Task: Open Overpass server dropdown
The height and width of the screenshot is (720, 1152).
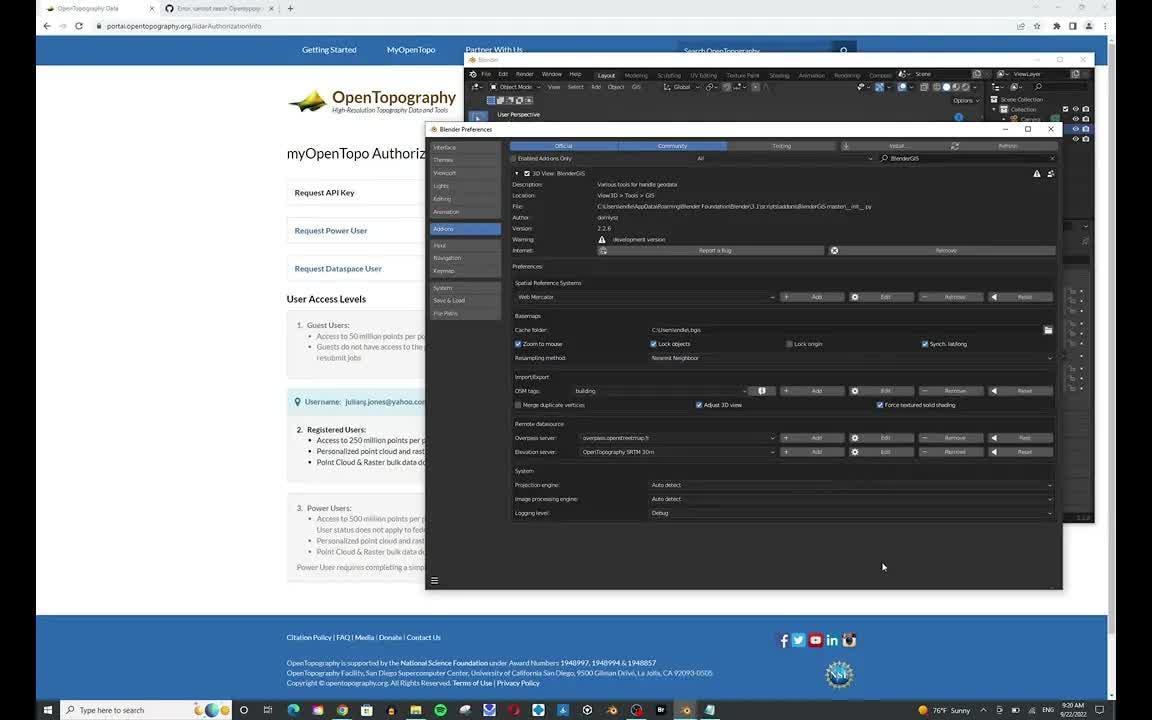Action: tap(677, 438)
